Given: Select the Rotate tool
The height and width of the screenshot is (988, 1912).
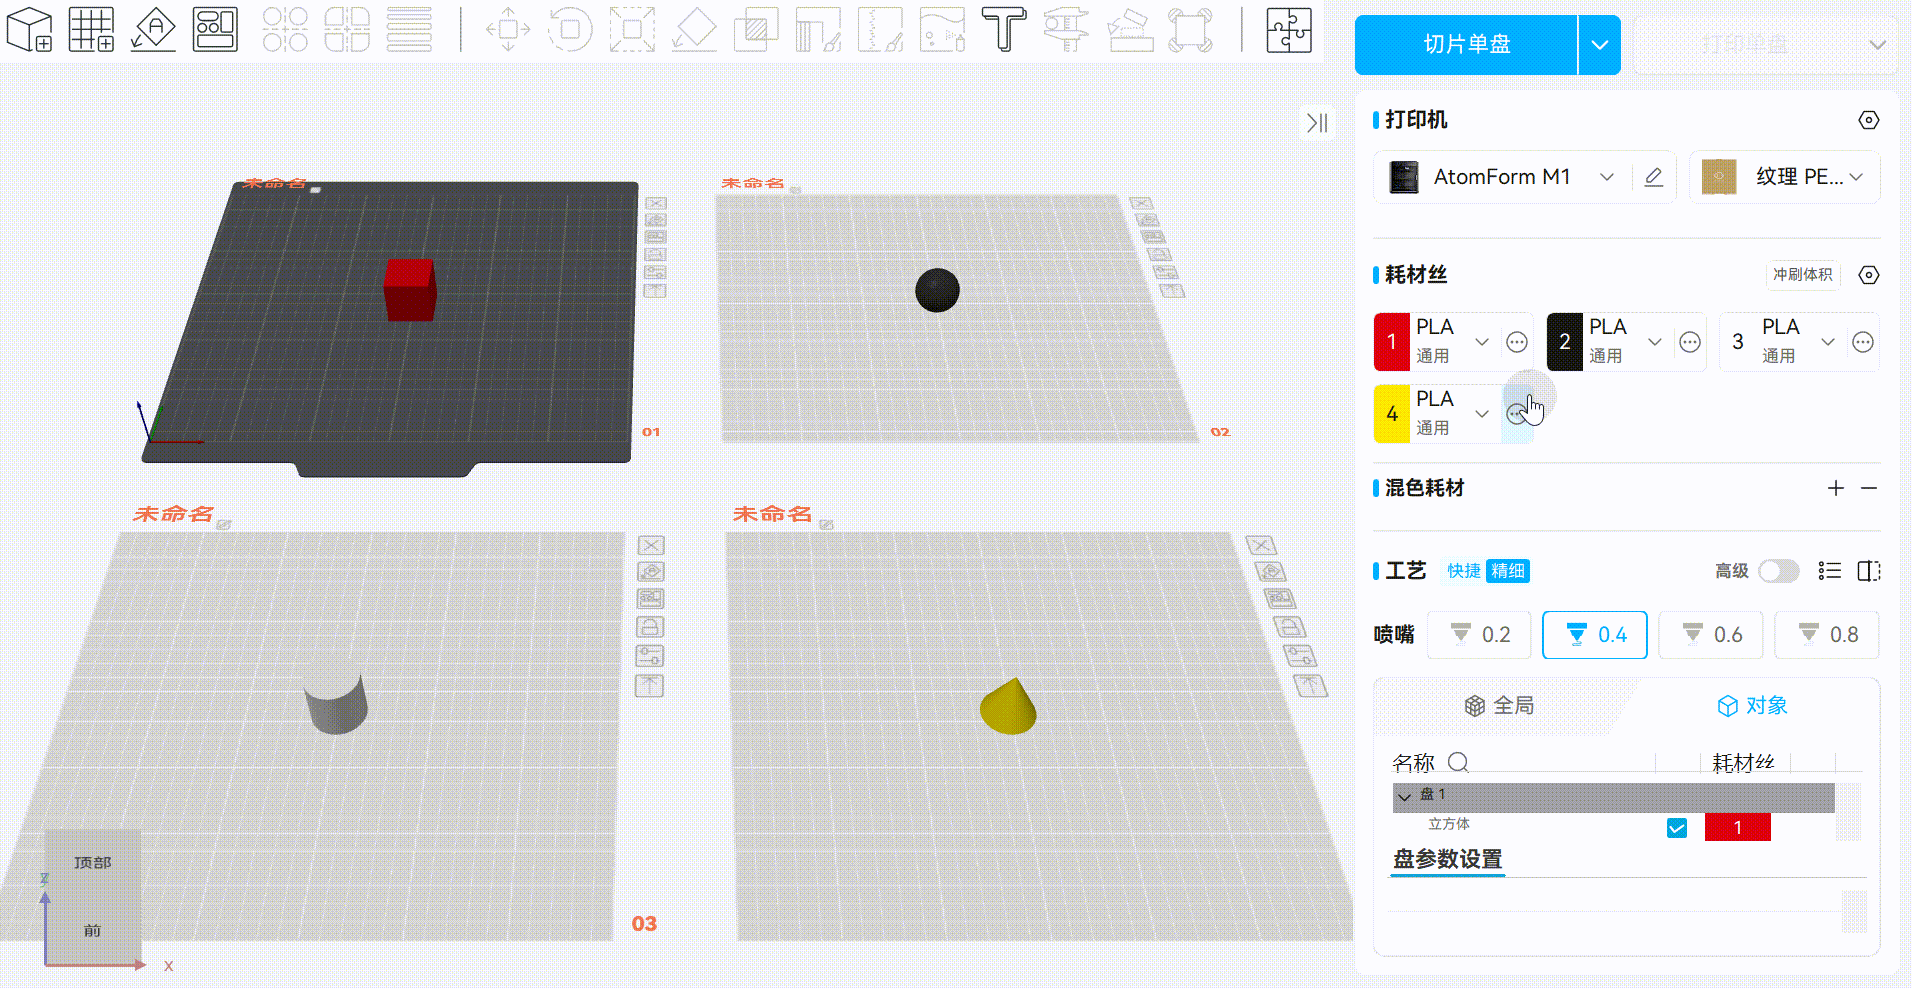Looking at the screenshot, I should click(570, 30).
